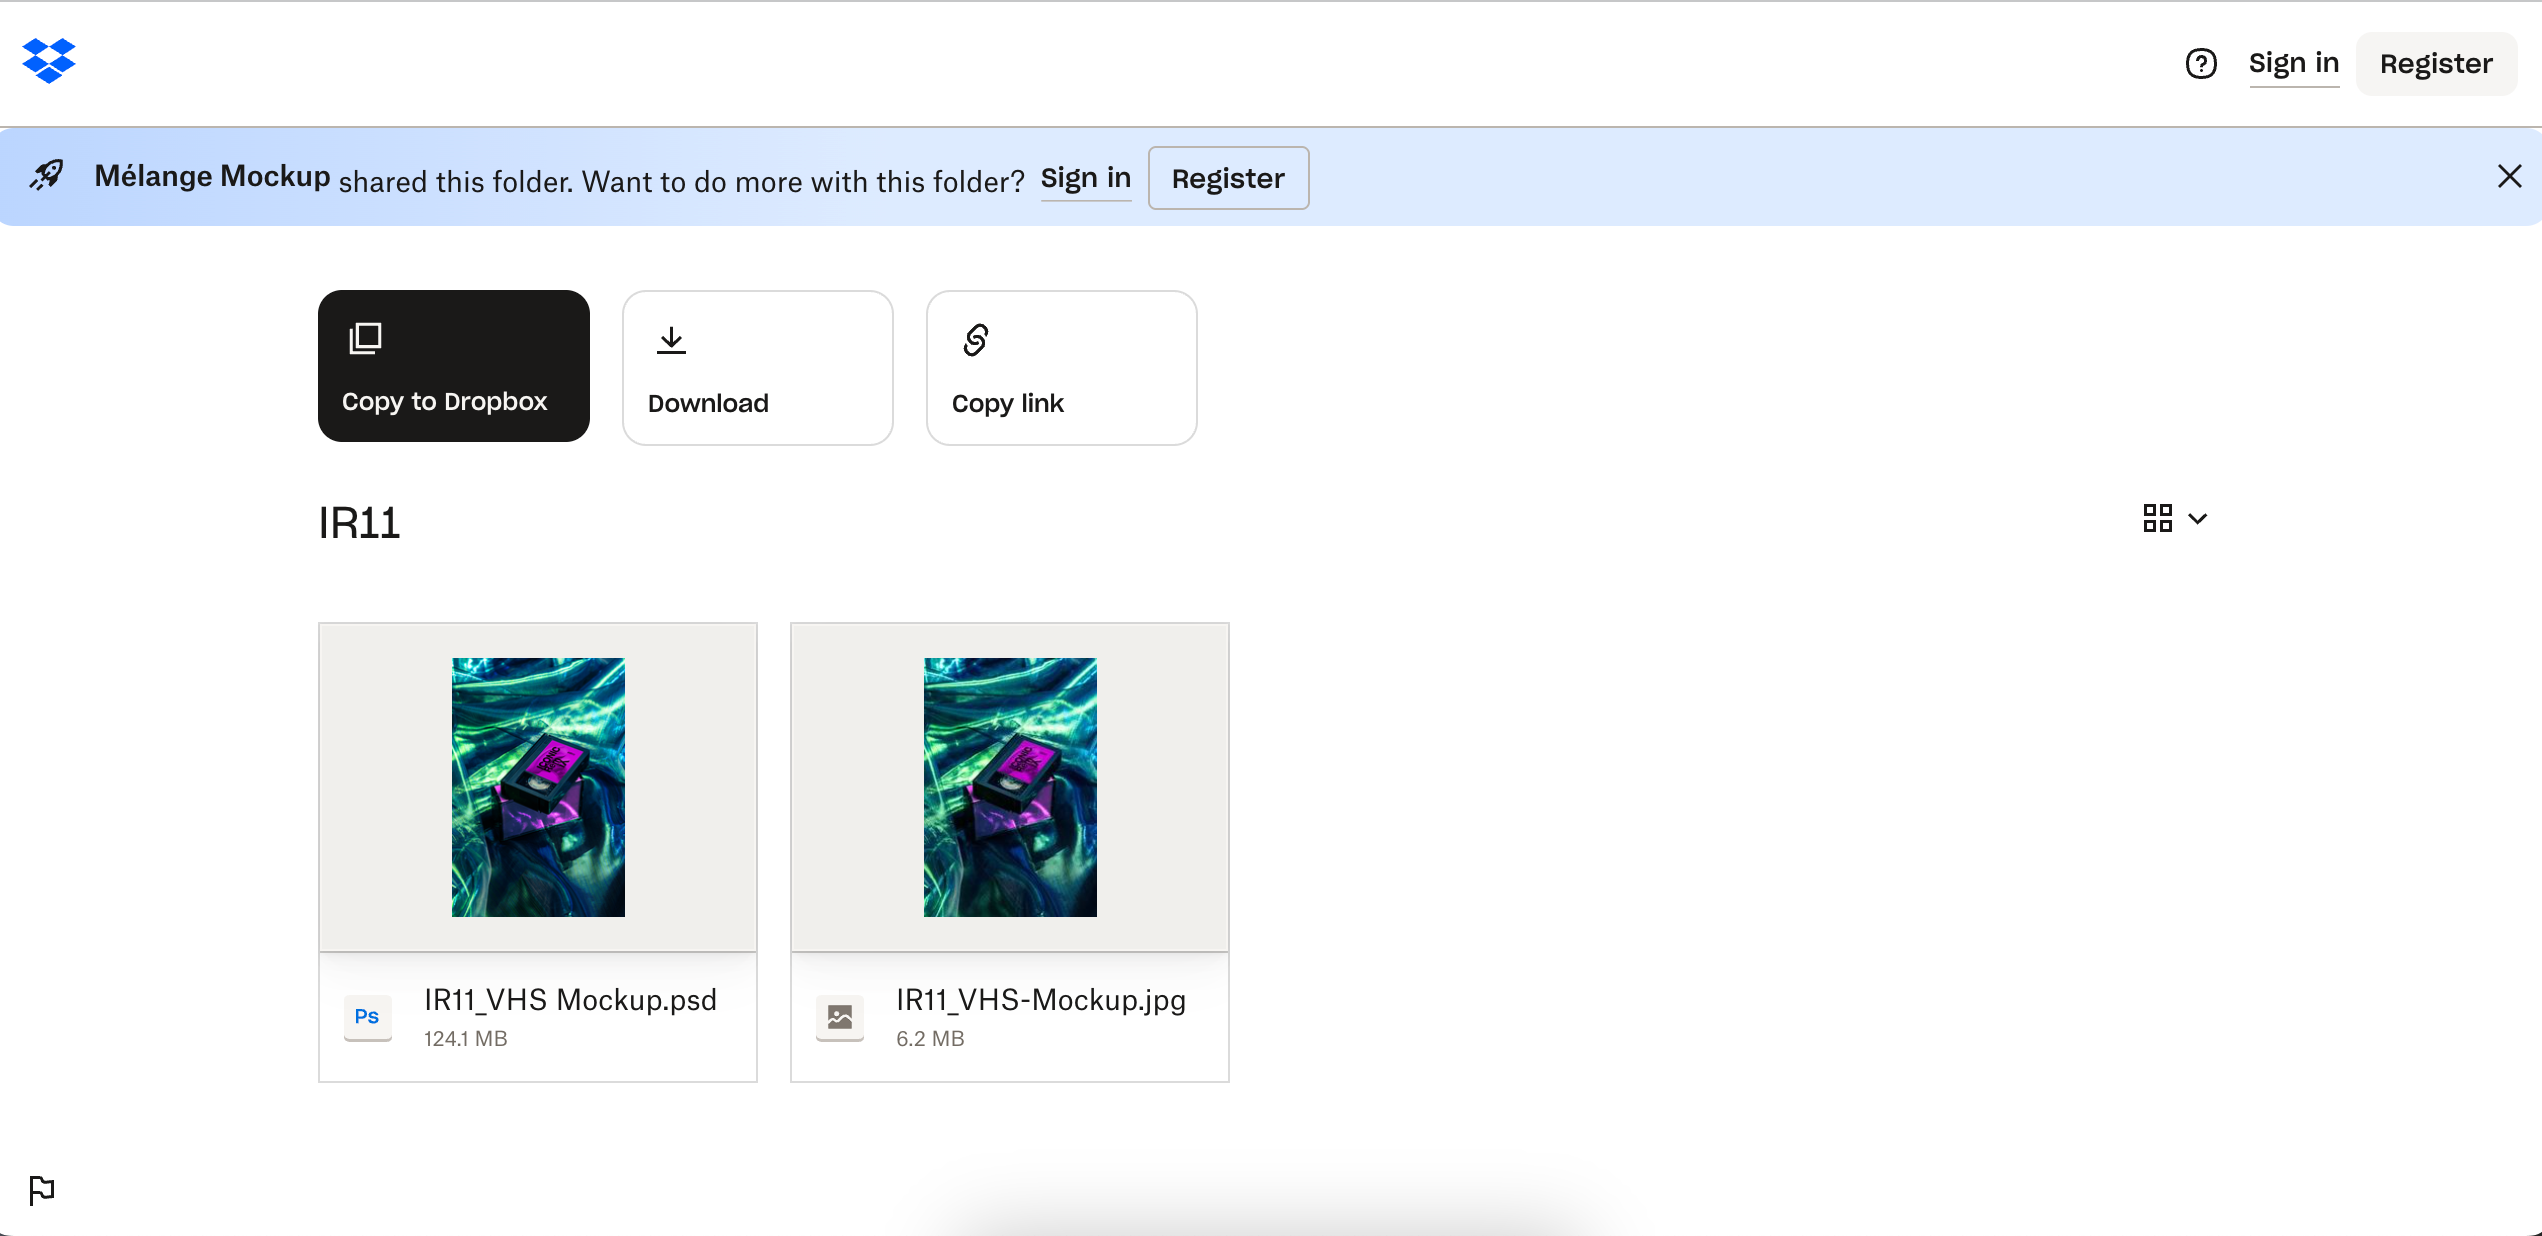Open IR11_VHS Mockup.psd thumbnail preview
Image resolution: width=2542 pixels, height=1236 pixels.
[x=538, y=787]
